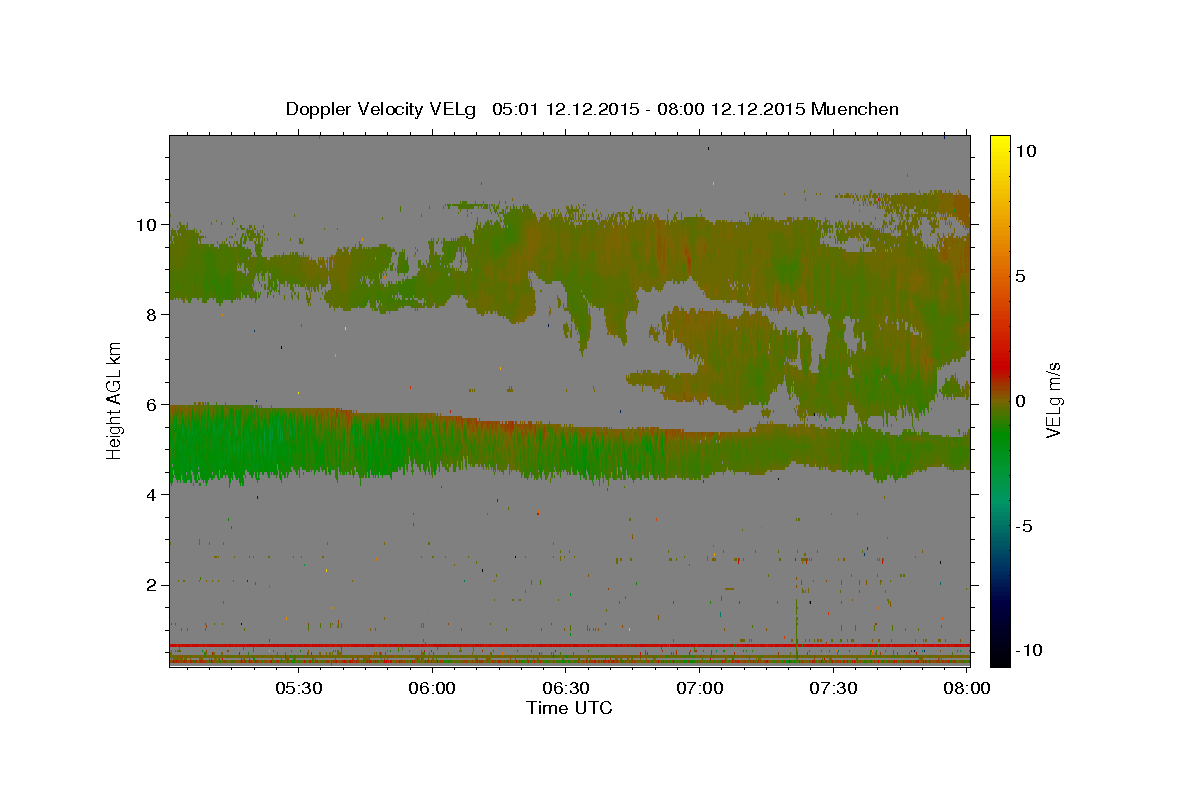1200x800 pixels.
Task: Click the 06:00 time tick label
Action: click(x=432, y=688)
